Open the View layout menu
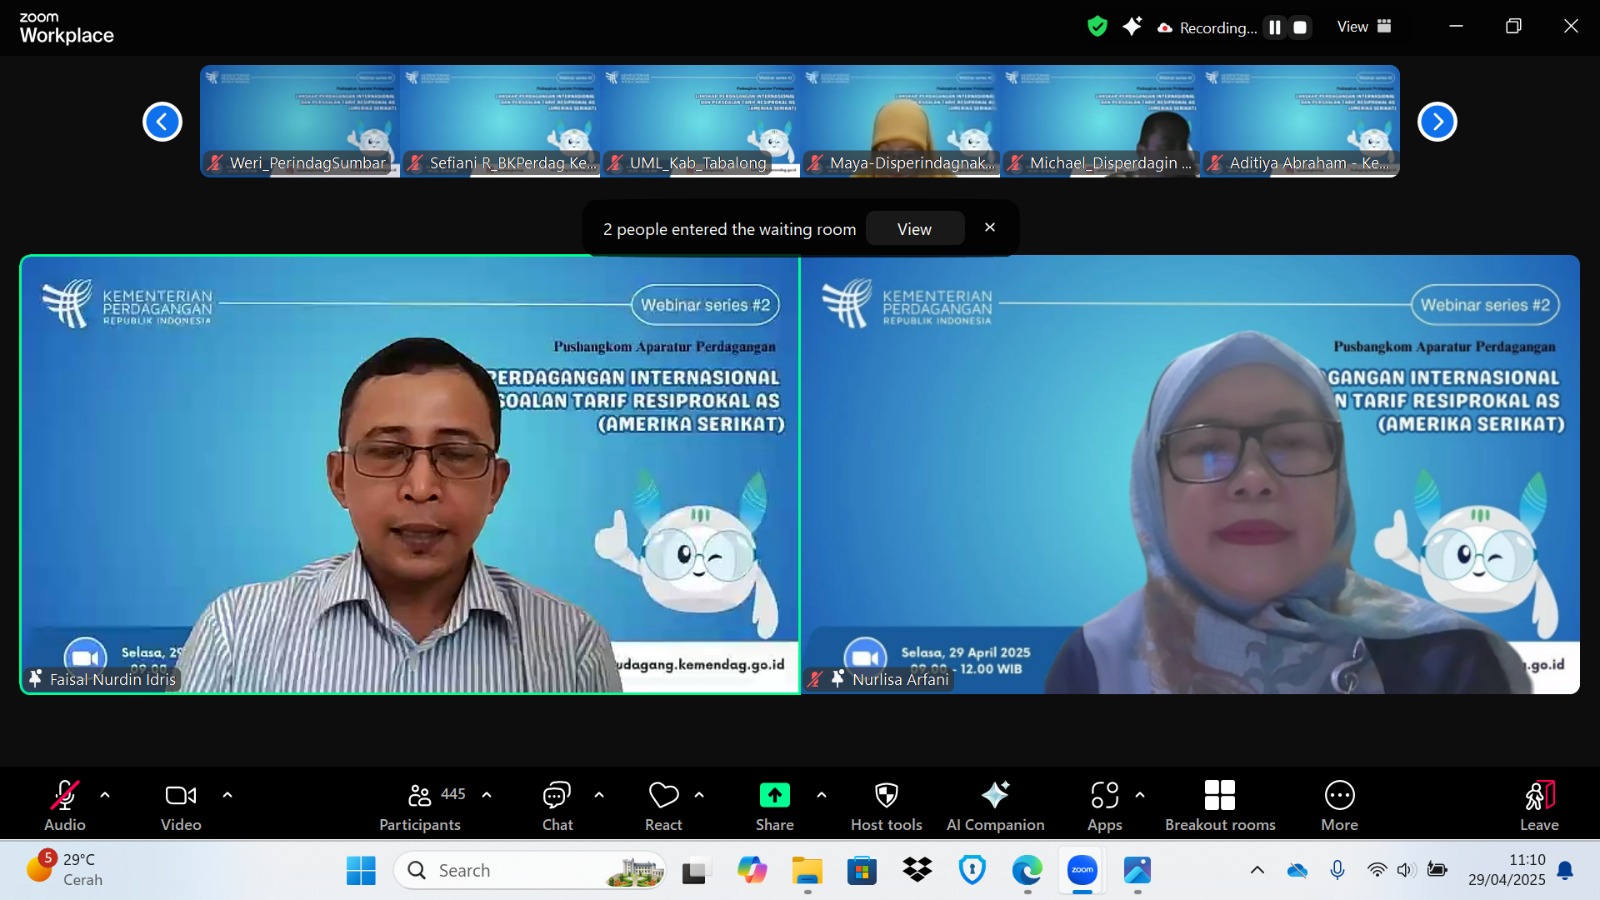This screenshot has width=1600, height=900. 1364,27
